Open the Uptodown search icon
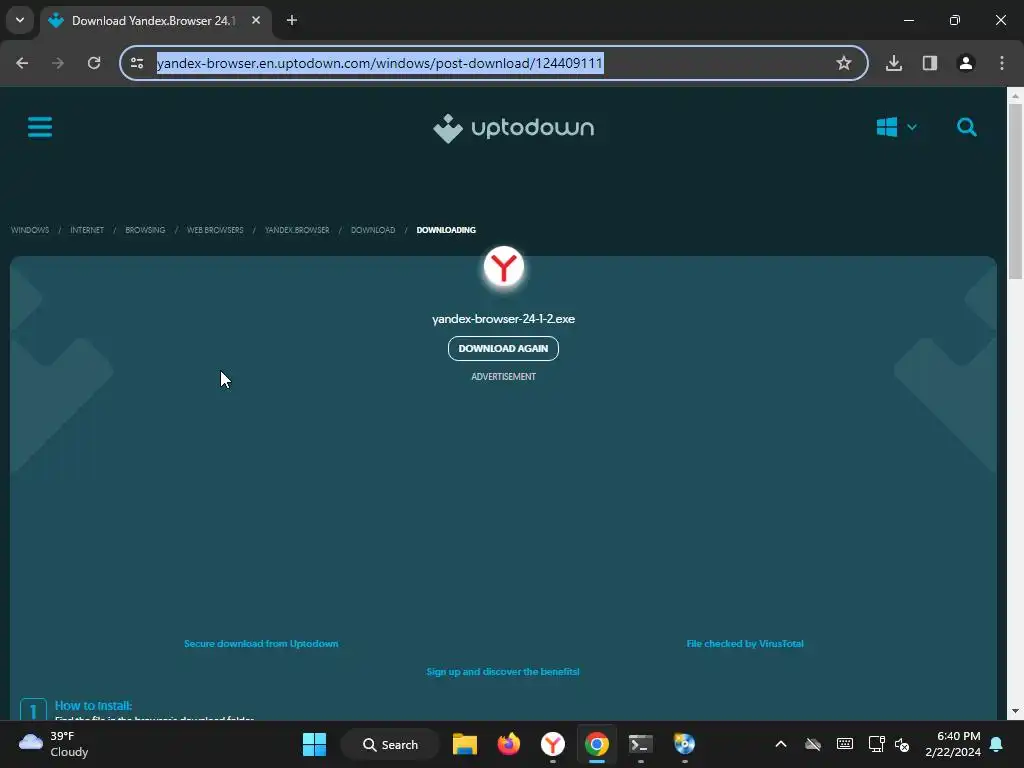 (x=967, y=127)
